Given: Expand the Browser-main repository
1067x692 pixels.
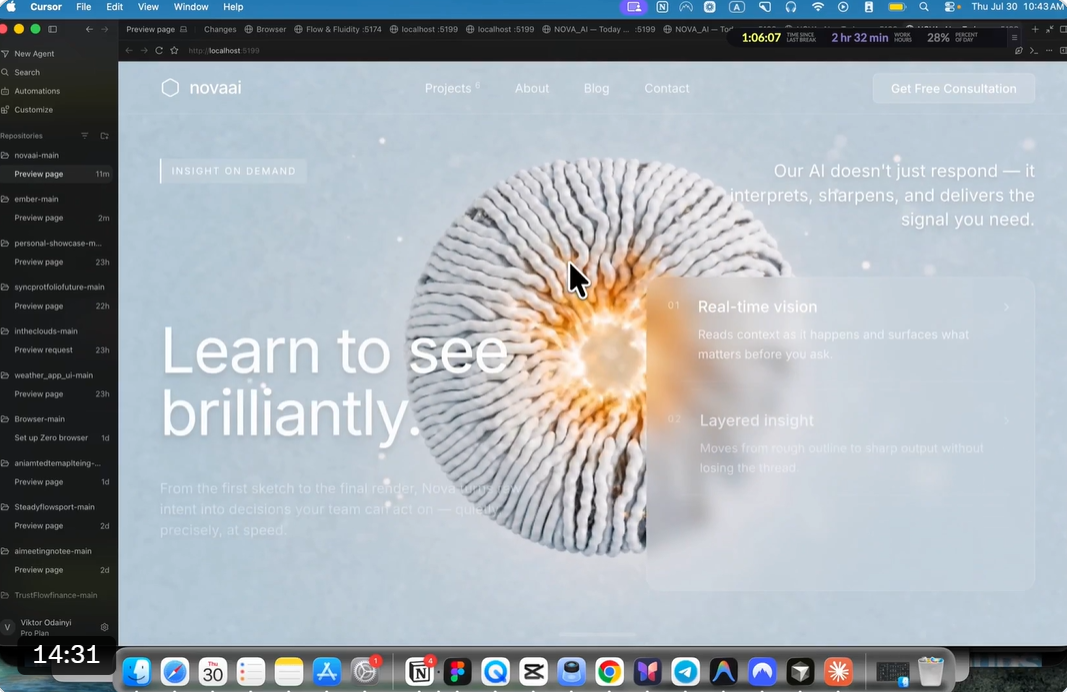Looking at the screenshot, I should pos(39,419).
